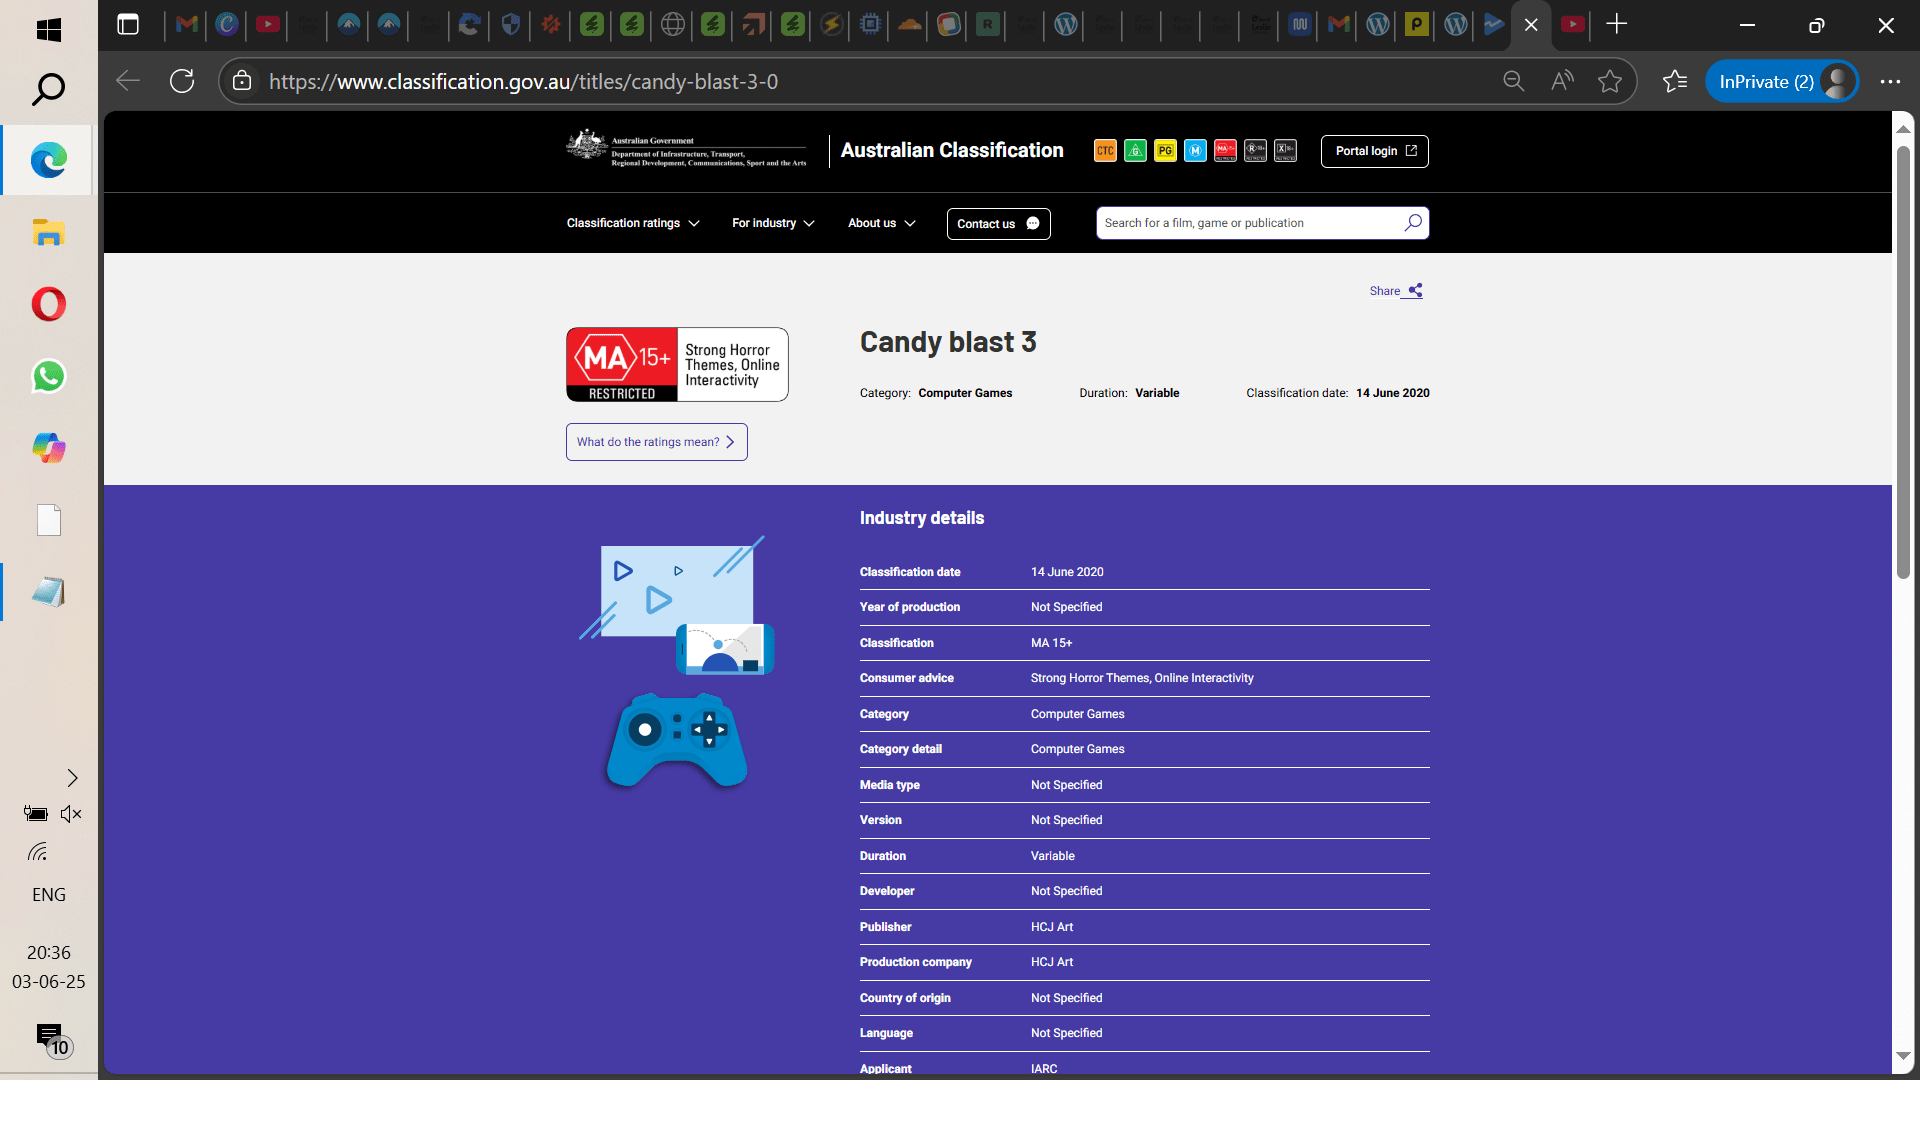Switch to the blue shield tab

511,25
